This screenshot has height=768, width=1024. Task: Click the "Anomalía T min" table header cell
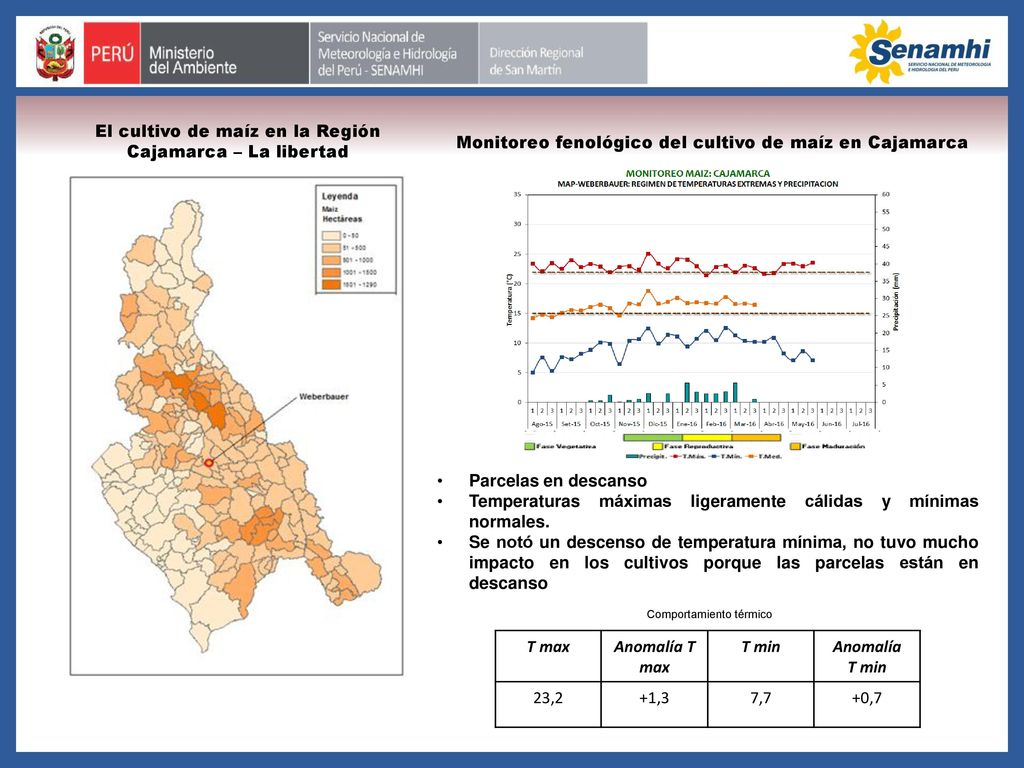pyautogui.click(x=867, y=656)
